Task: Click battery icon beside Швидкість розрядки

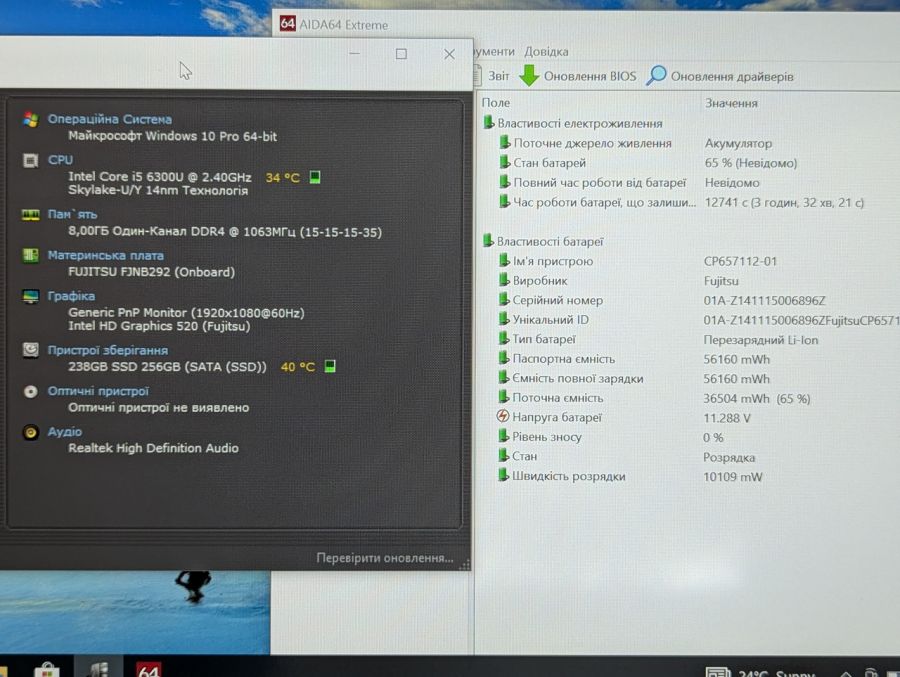Action: click(x=503, y=475)
